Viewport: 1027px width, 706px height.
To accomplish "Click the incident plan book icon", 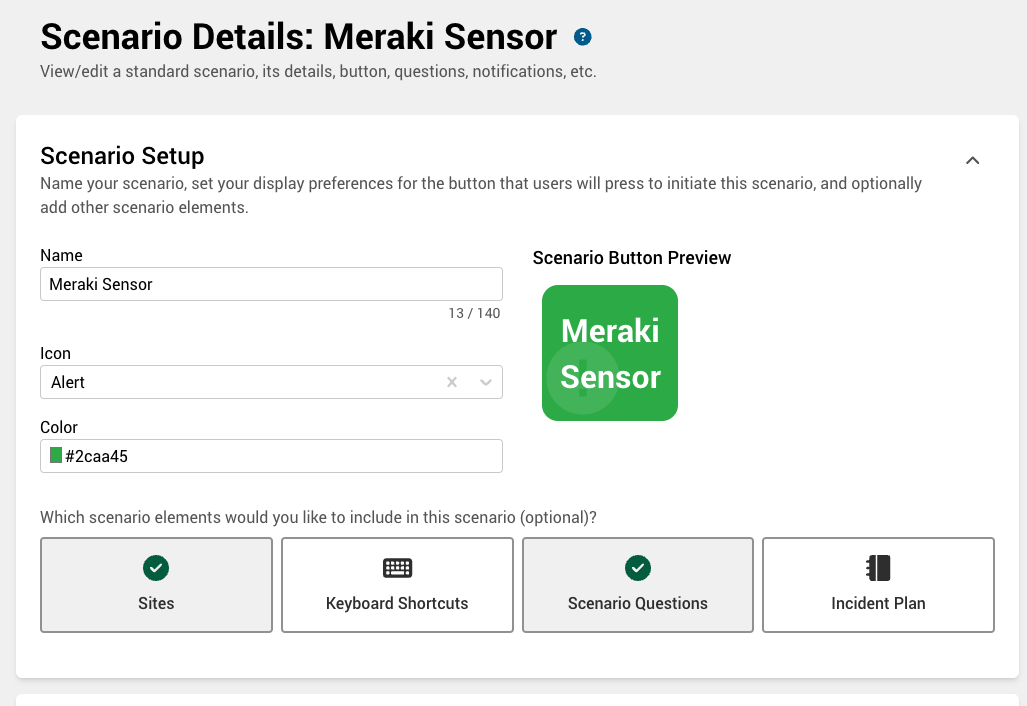I will pos(878,567).
